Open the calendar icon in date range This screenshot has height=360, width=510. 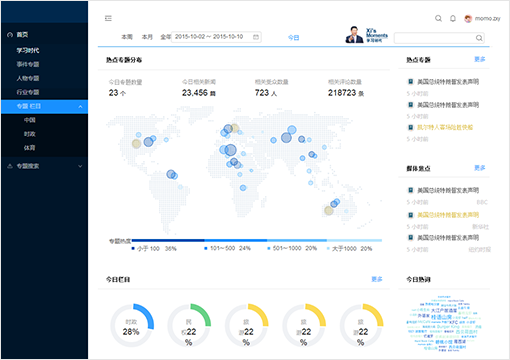point(256,37)
